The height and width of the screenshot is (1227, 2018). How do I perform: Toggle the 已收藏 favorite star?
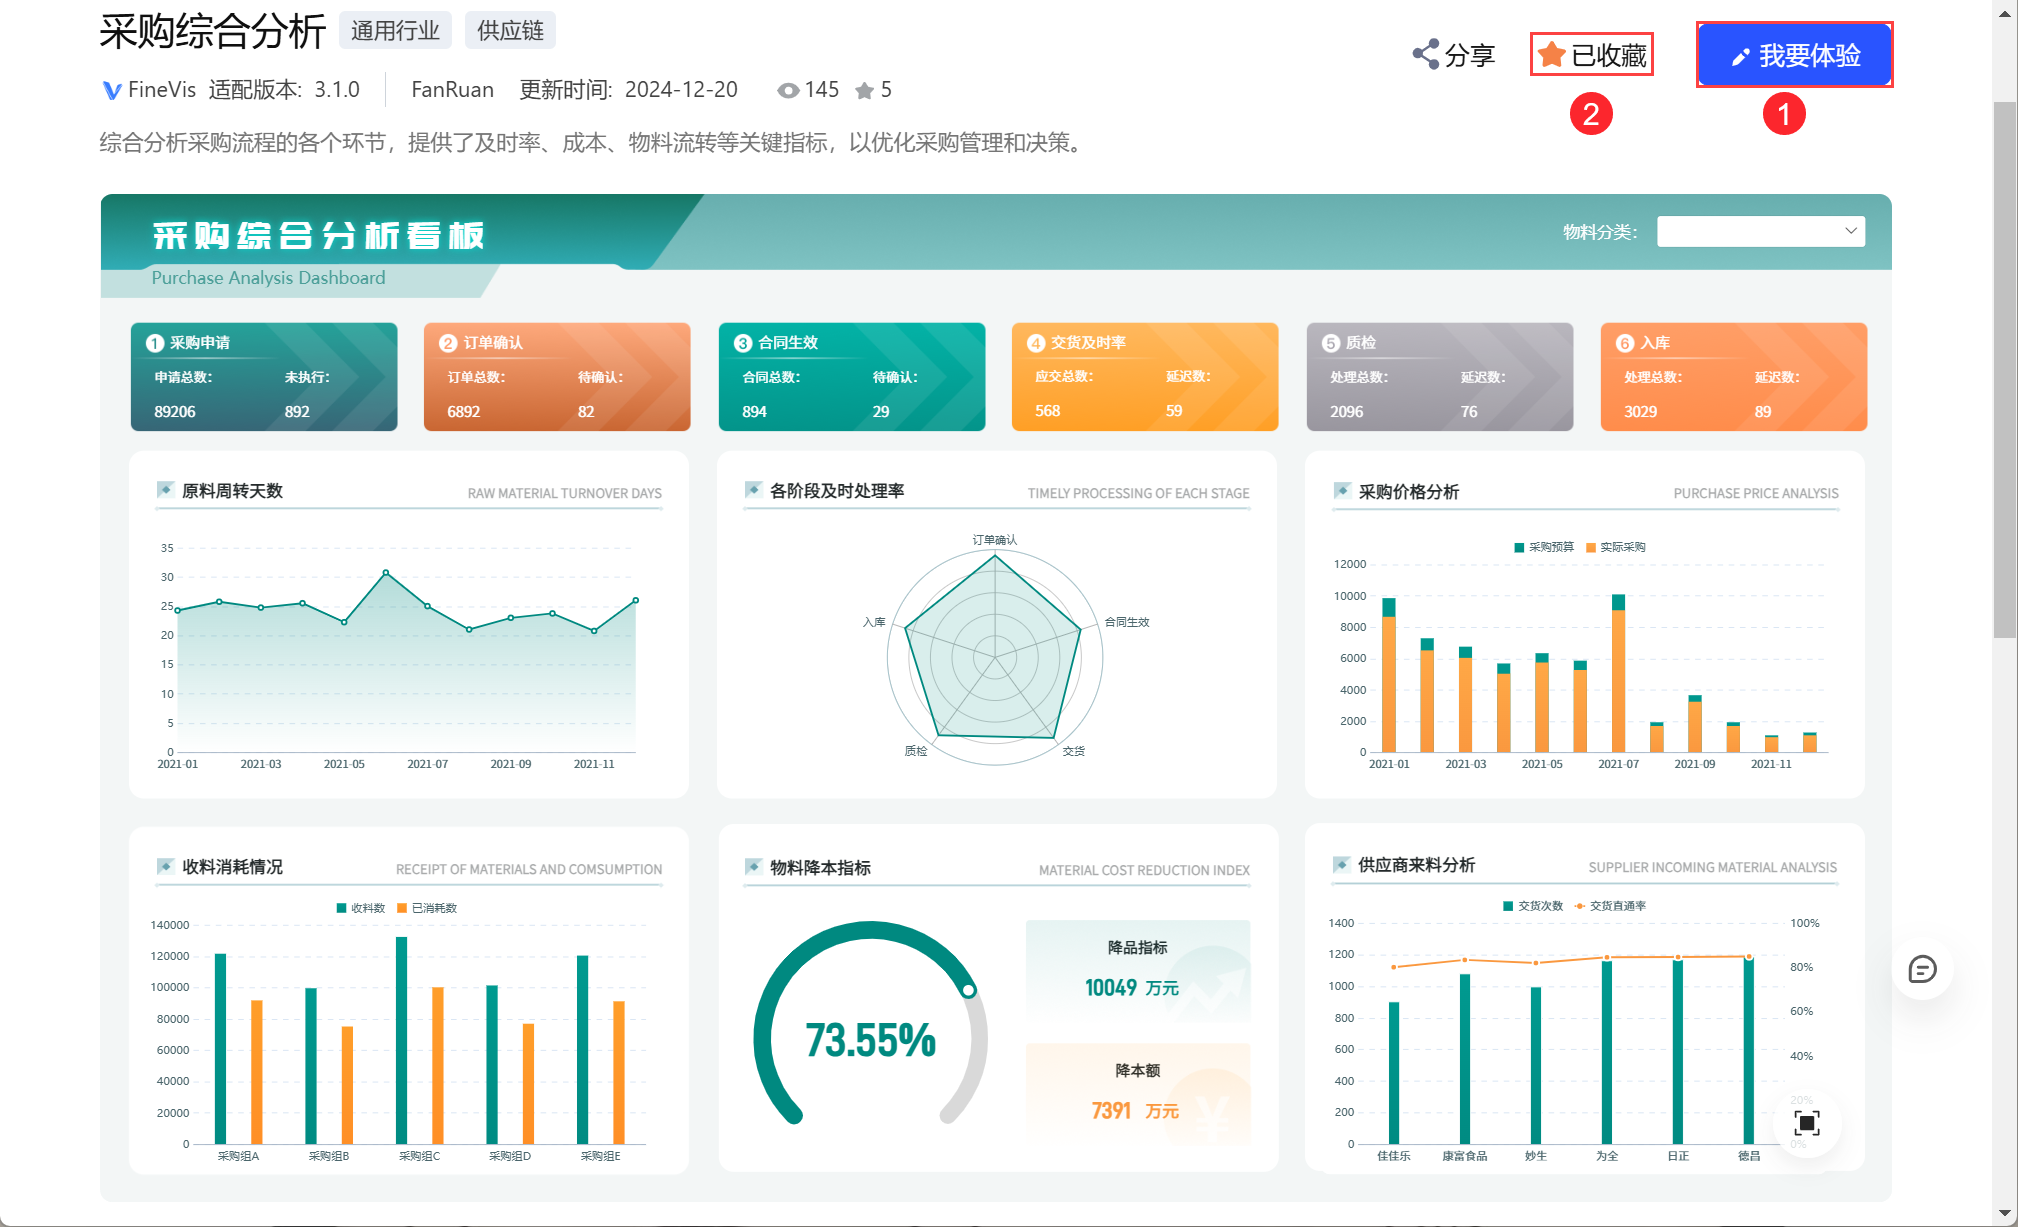tap(1551, 54)
